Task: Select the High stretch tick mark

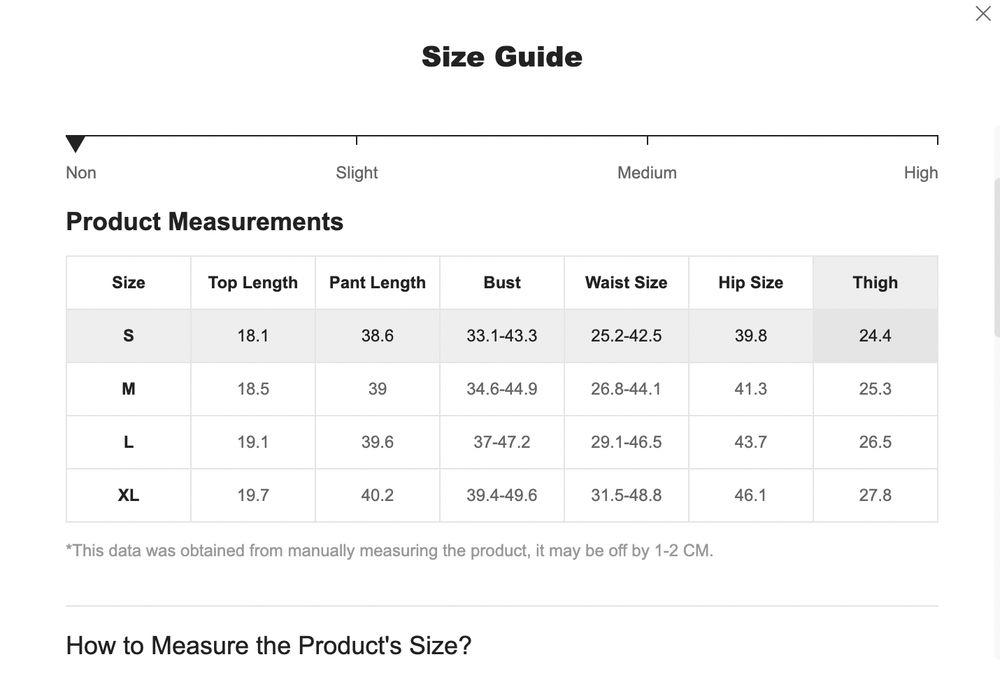Action: point(937,139)
